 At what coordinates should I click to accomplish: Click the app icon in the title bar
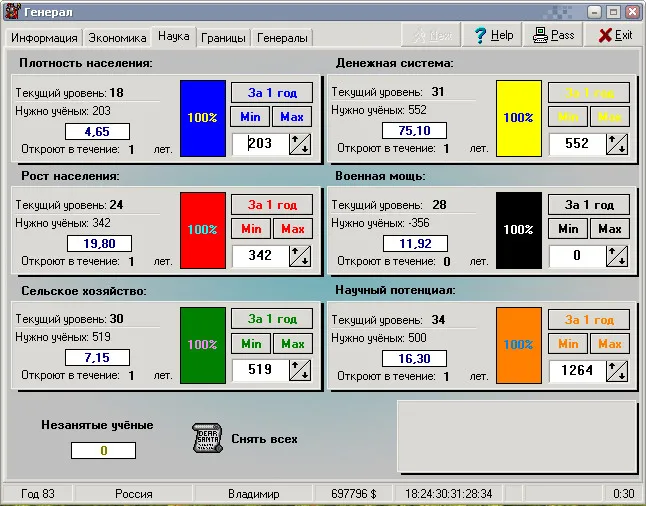point(11,11)
